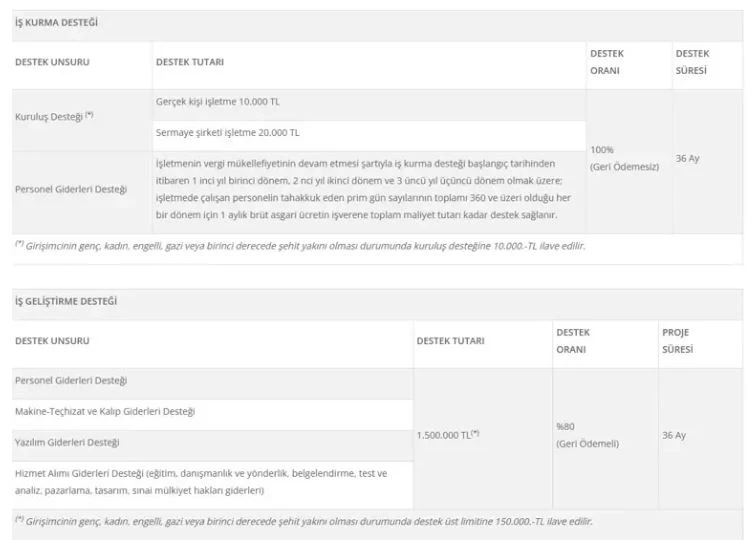Click the 1.500.000 TL amount cell
Viewport: 754px width, 551px height.
pyautogui.click(x=447, y=435)
